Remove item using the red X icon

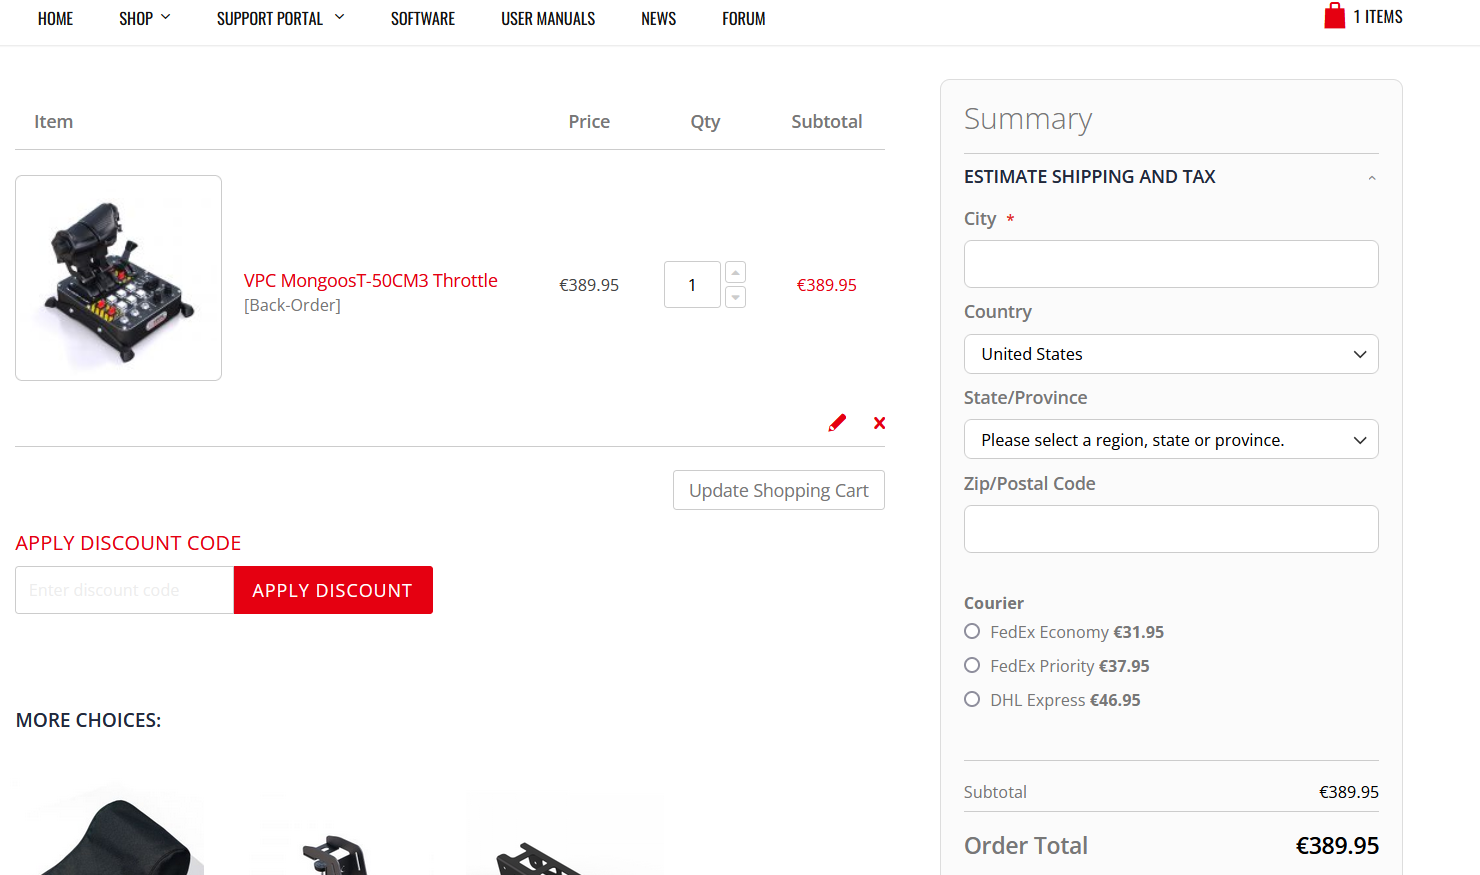(879, 423)
